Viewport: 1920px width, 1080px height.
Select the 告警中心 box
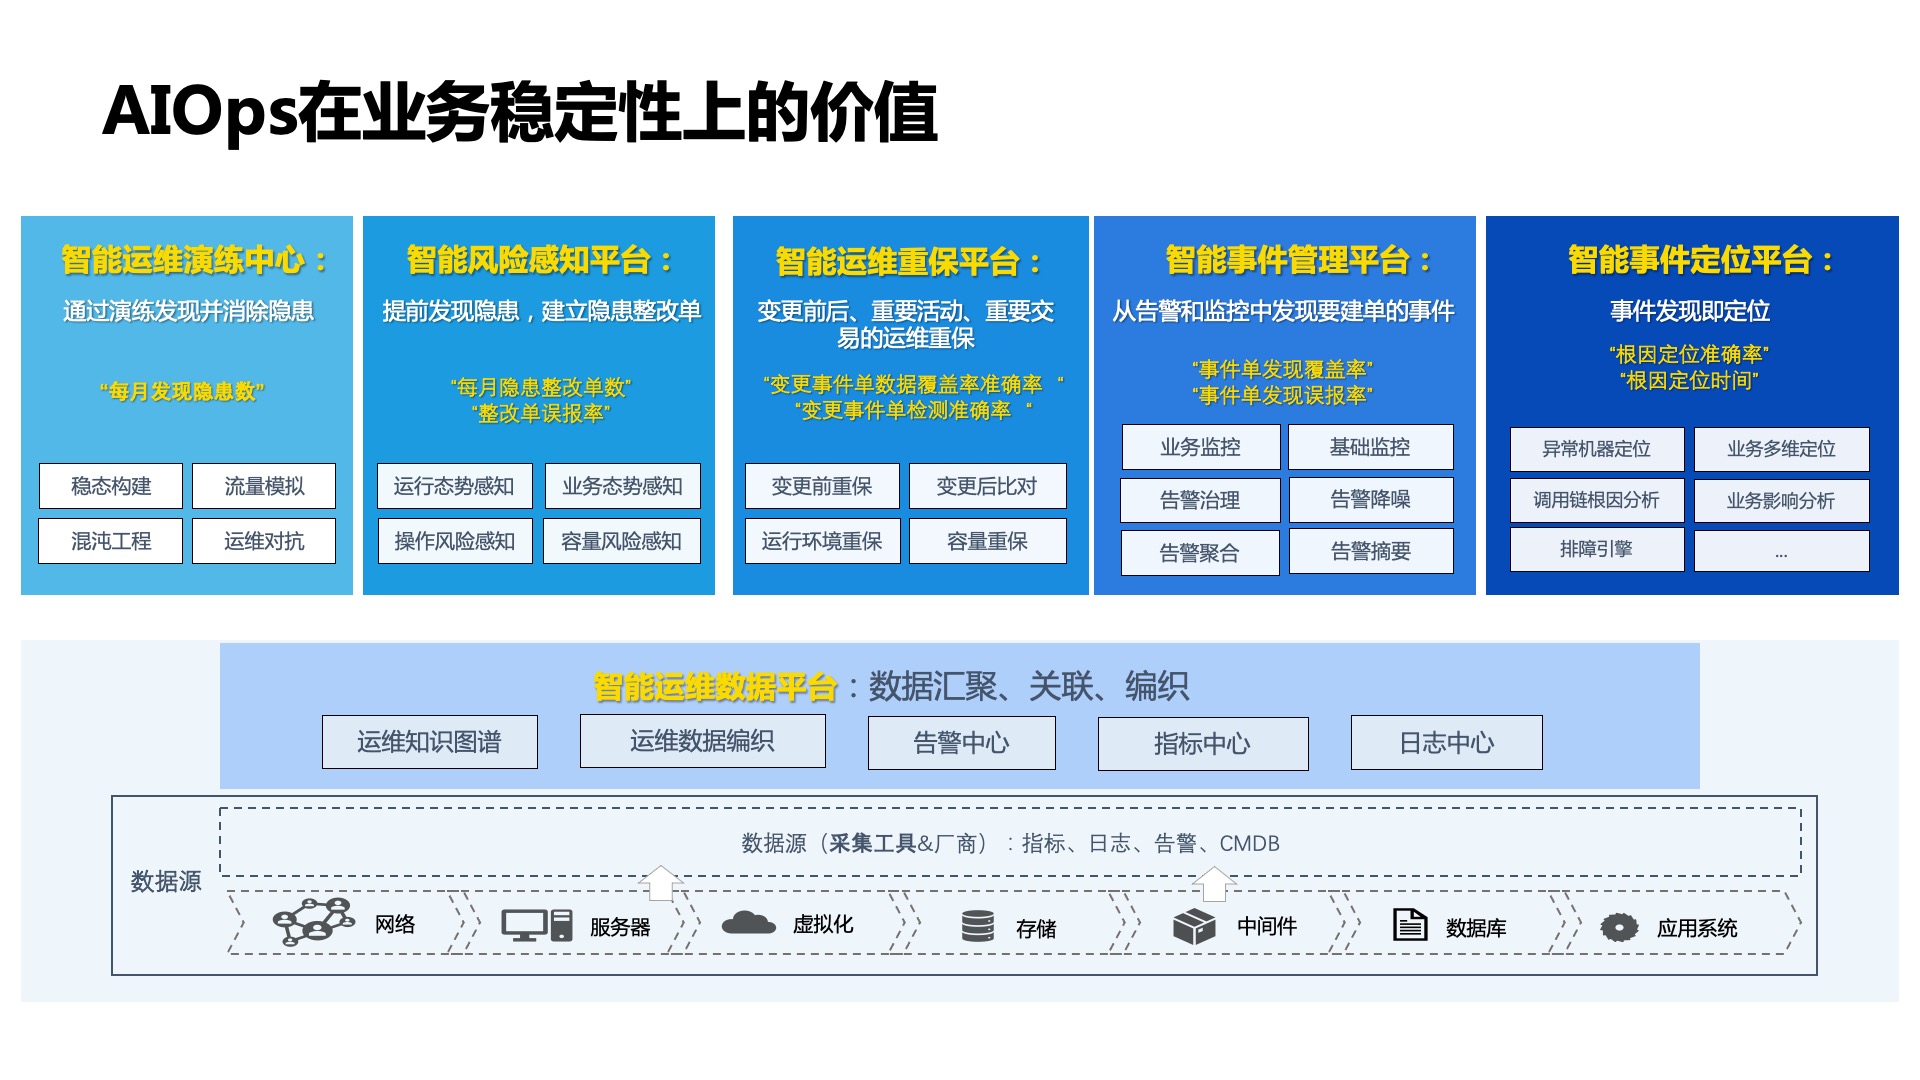tap(961, 743)
